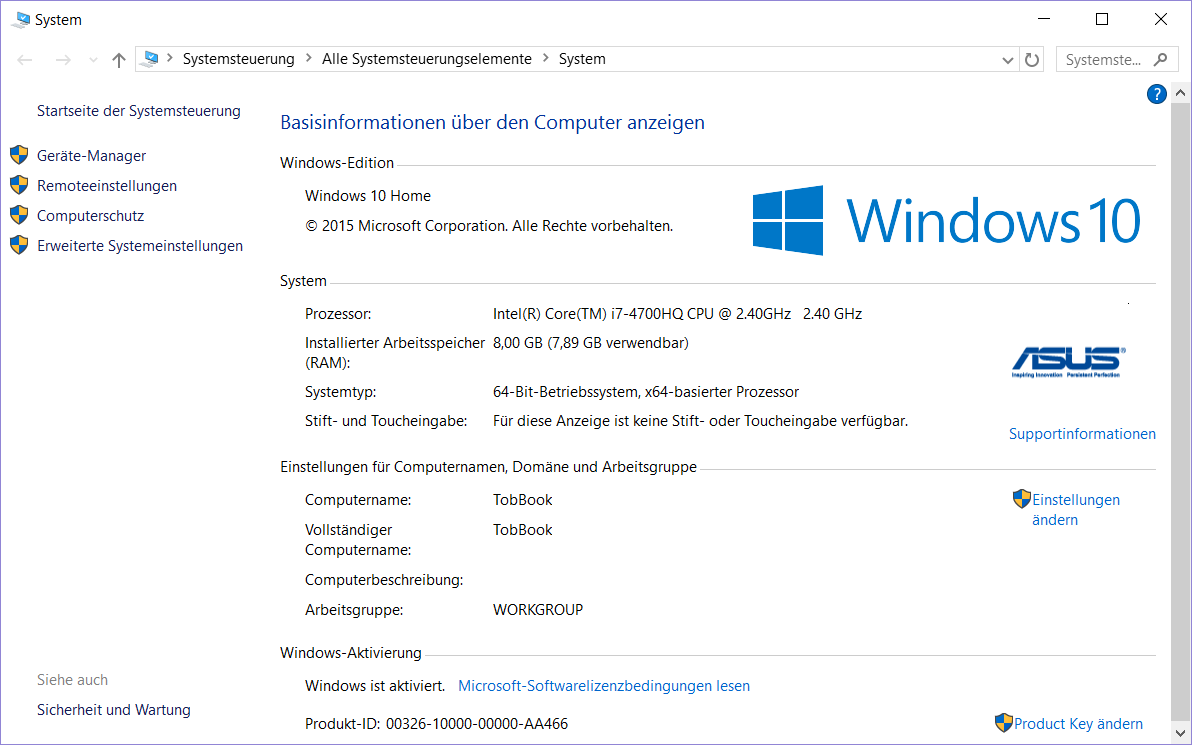Click the ASUS logo
The image size is (1192, 745).
coord(1068,362)
